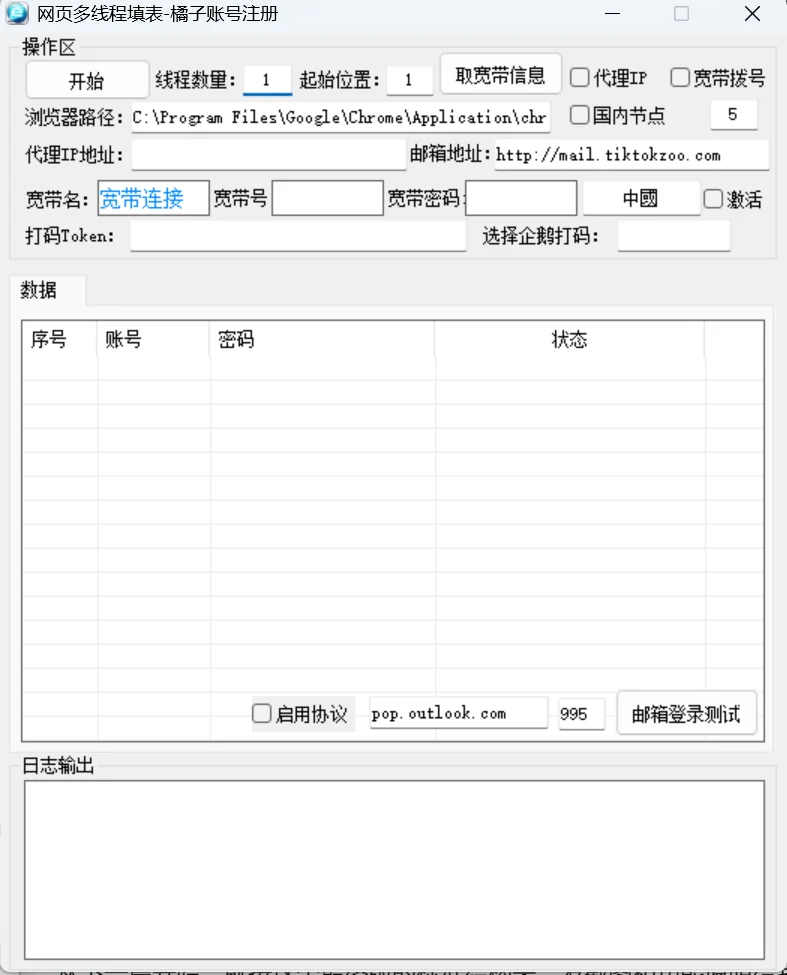The image size is (787, 975).
Task: Click inside the 日志输出 log area
Action: (x=394, y=870)
